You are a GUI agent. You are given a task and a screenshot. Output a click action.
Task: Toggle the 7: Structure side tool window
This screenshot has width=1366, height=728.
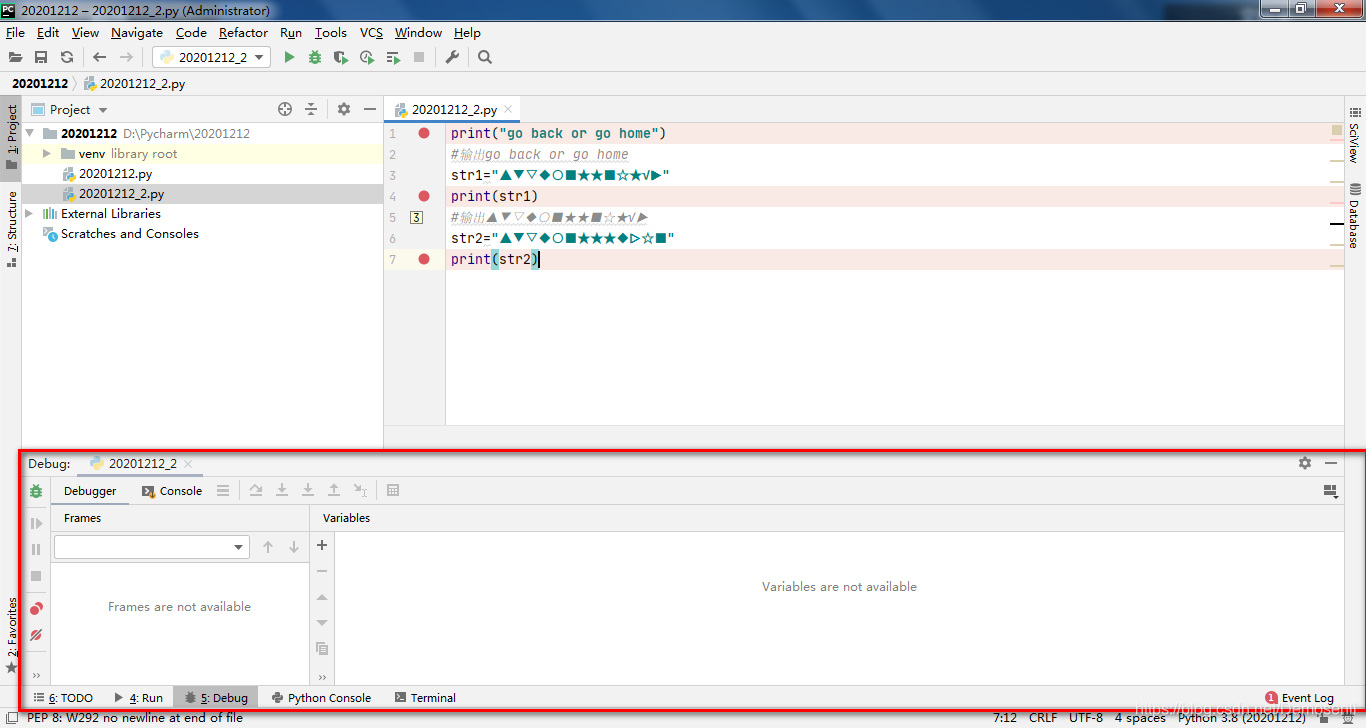11,227
